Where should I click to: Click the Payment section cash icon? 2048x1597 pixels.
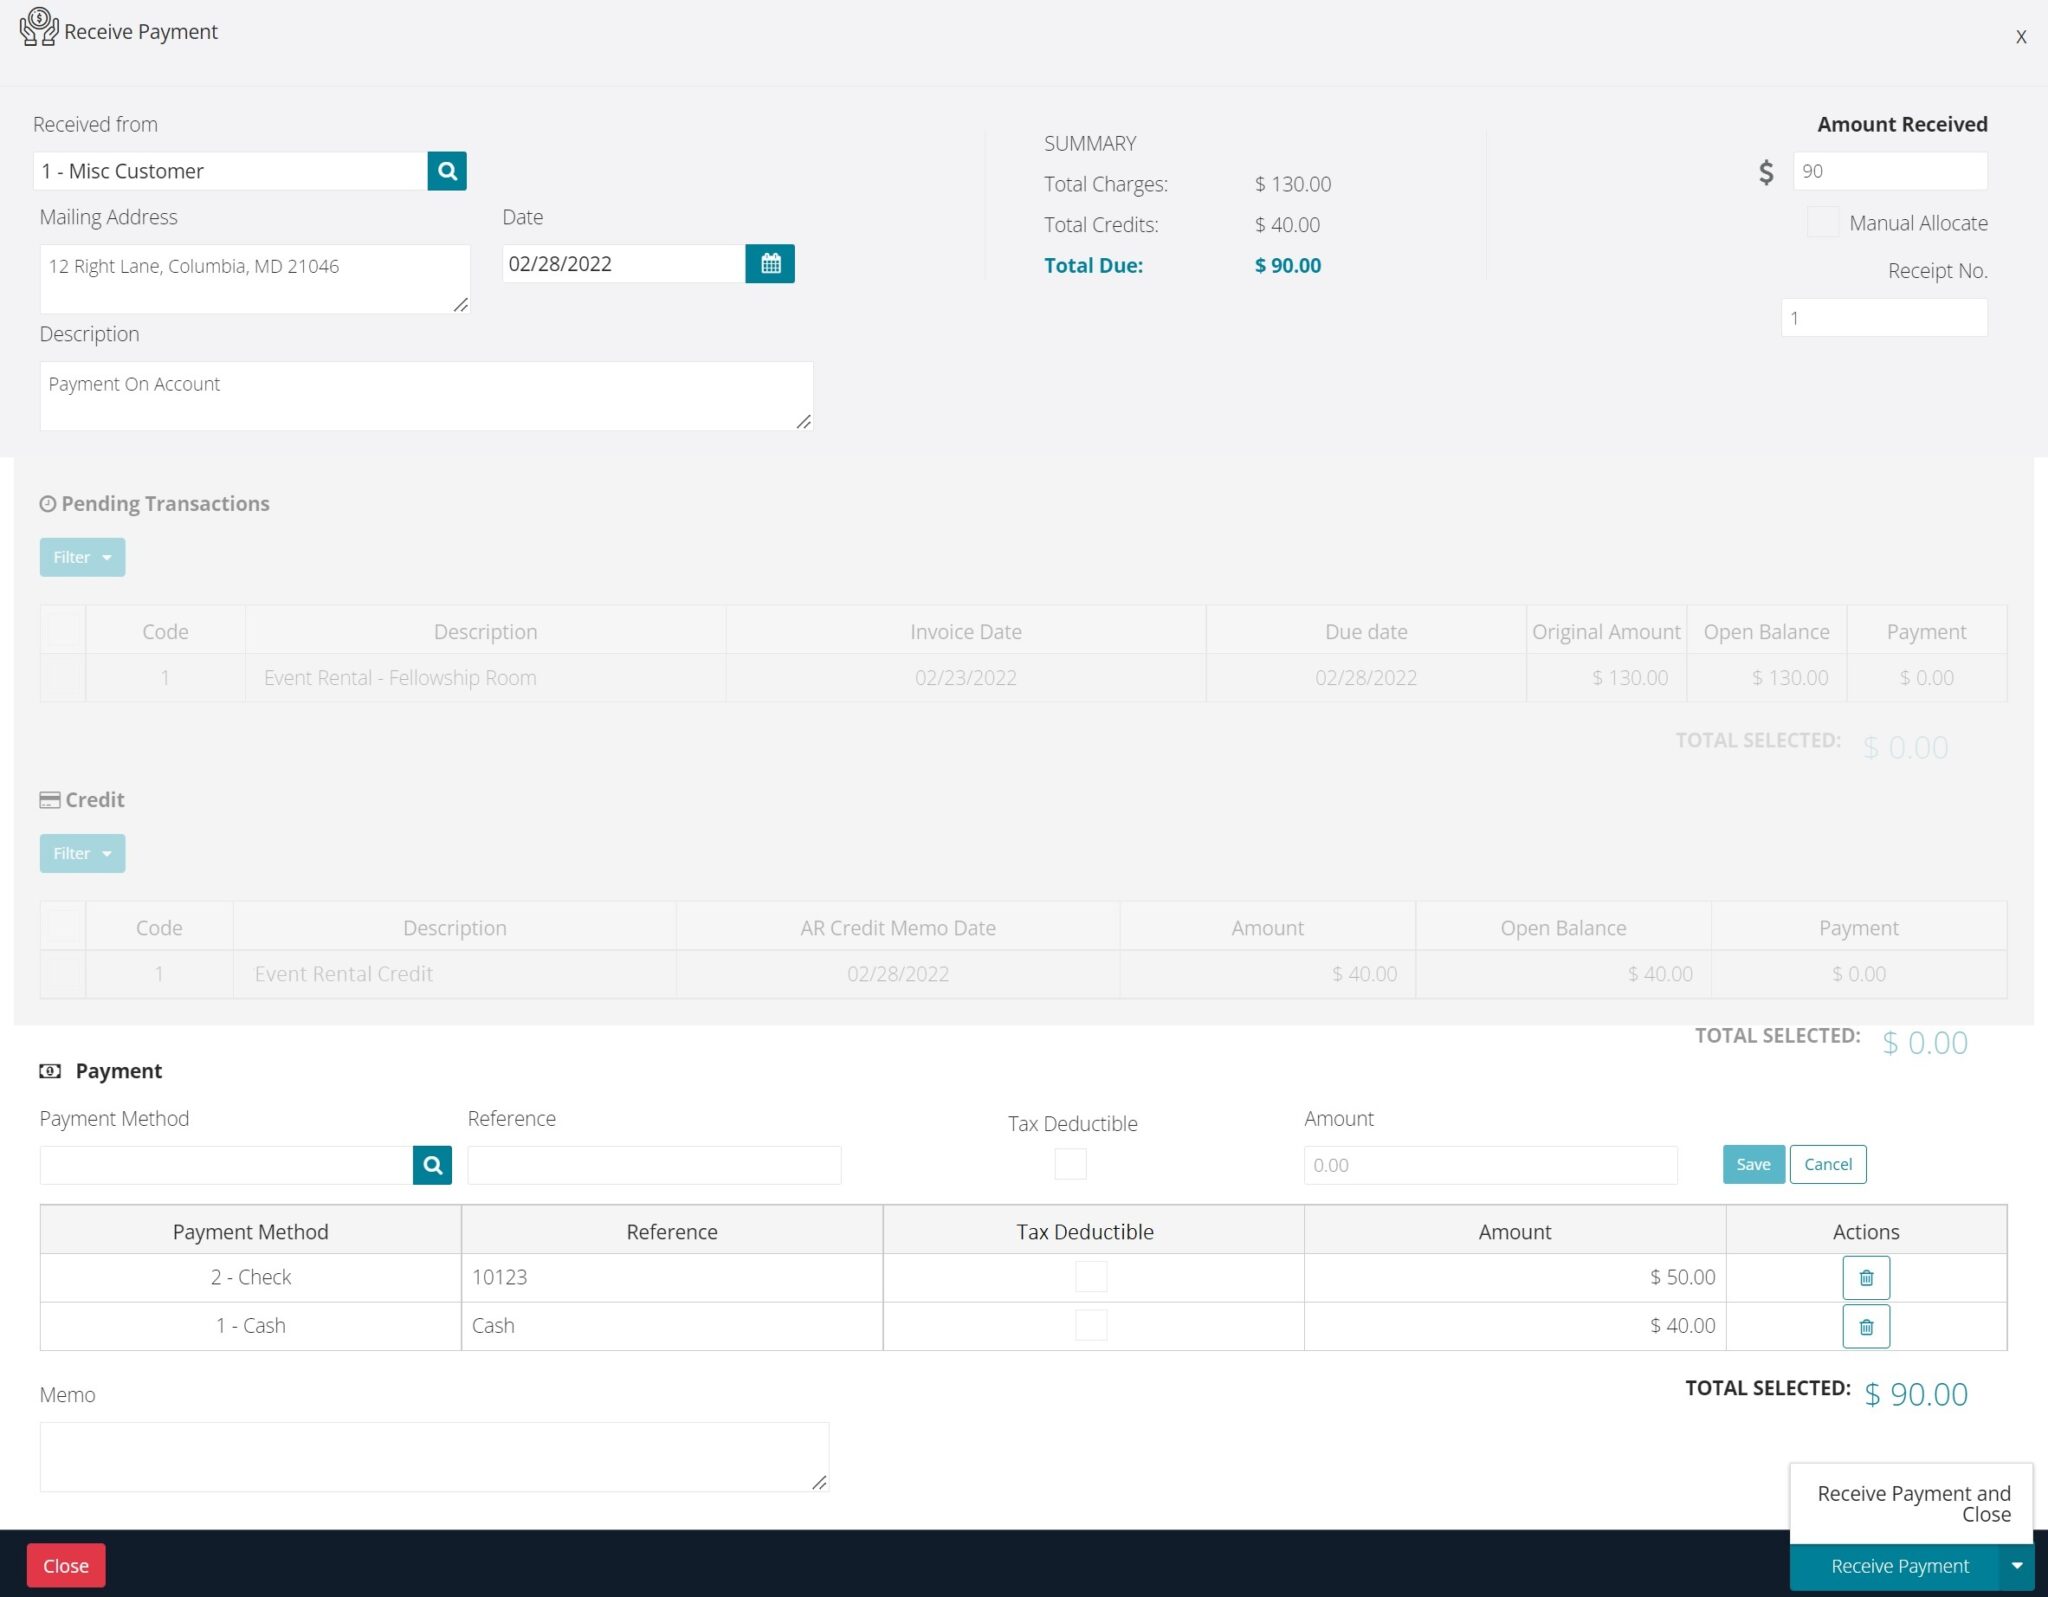[x=50, y=1070]
